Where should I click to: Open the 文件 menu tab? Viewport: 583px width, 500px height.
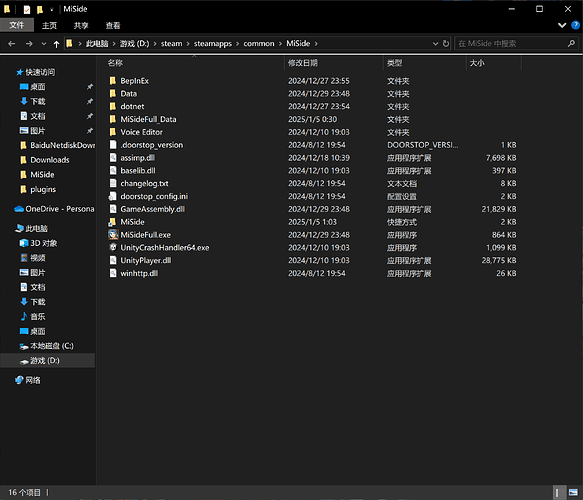(x=17, y=25)
